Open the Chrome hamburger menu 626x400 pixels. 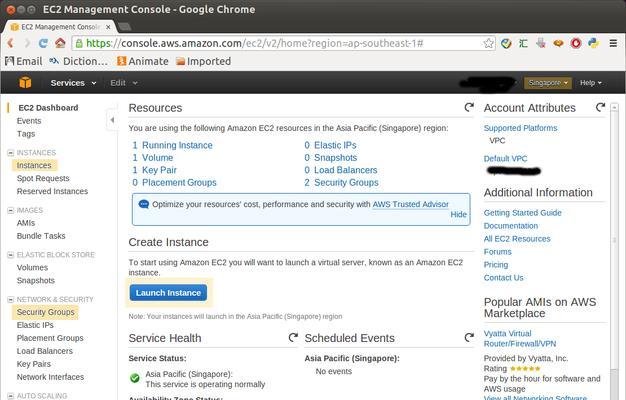[612, 43]
